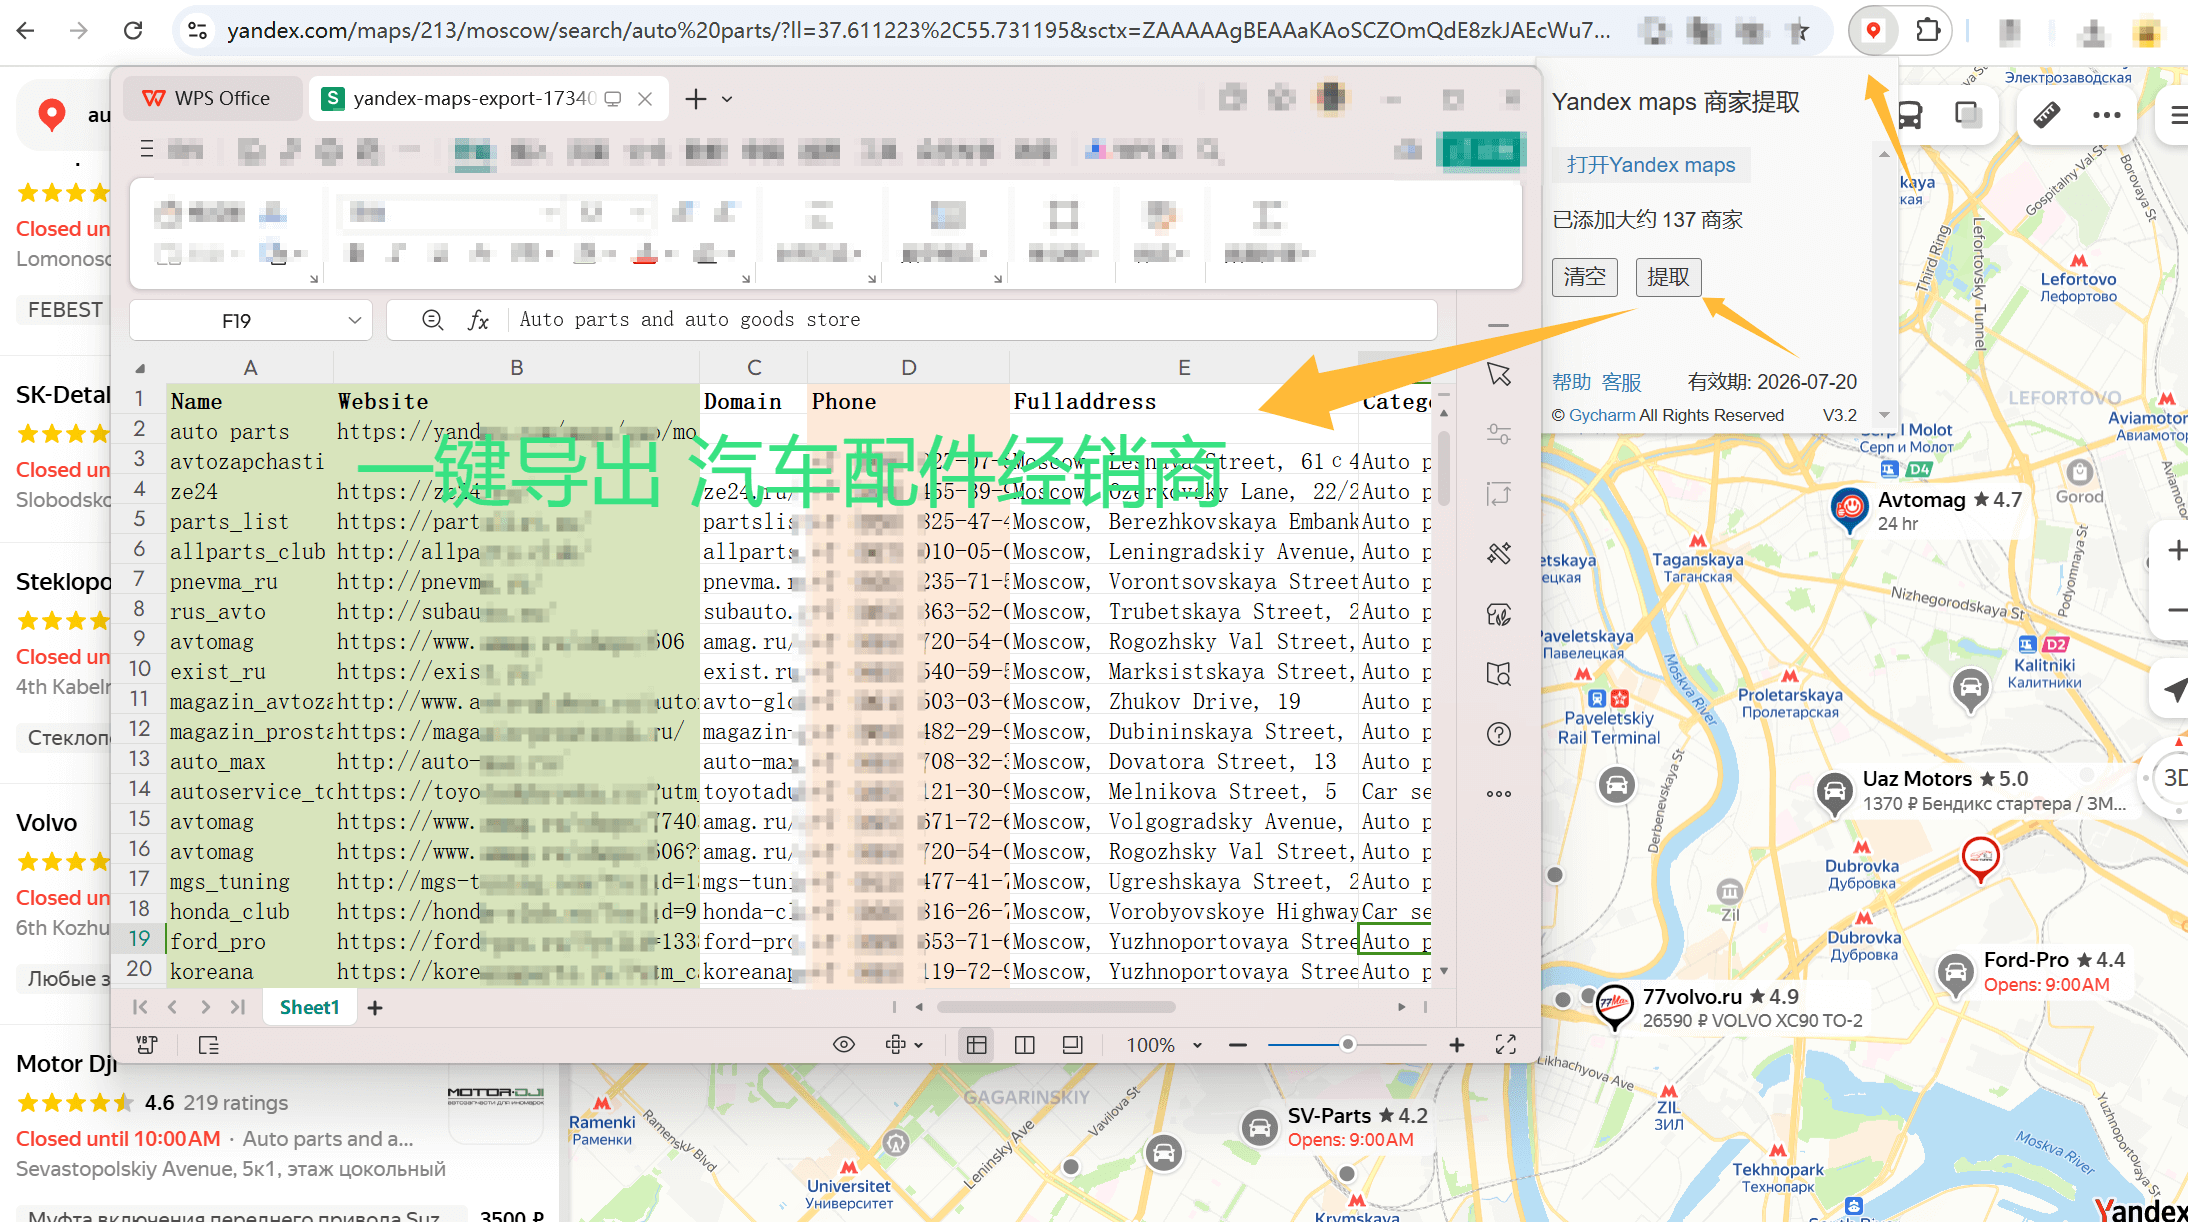Select cell allparts_club in column A
Viewport: 2188px width, 1222px height.
pyautogui.click(x=249, y=552)
